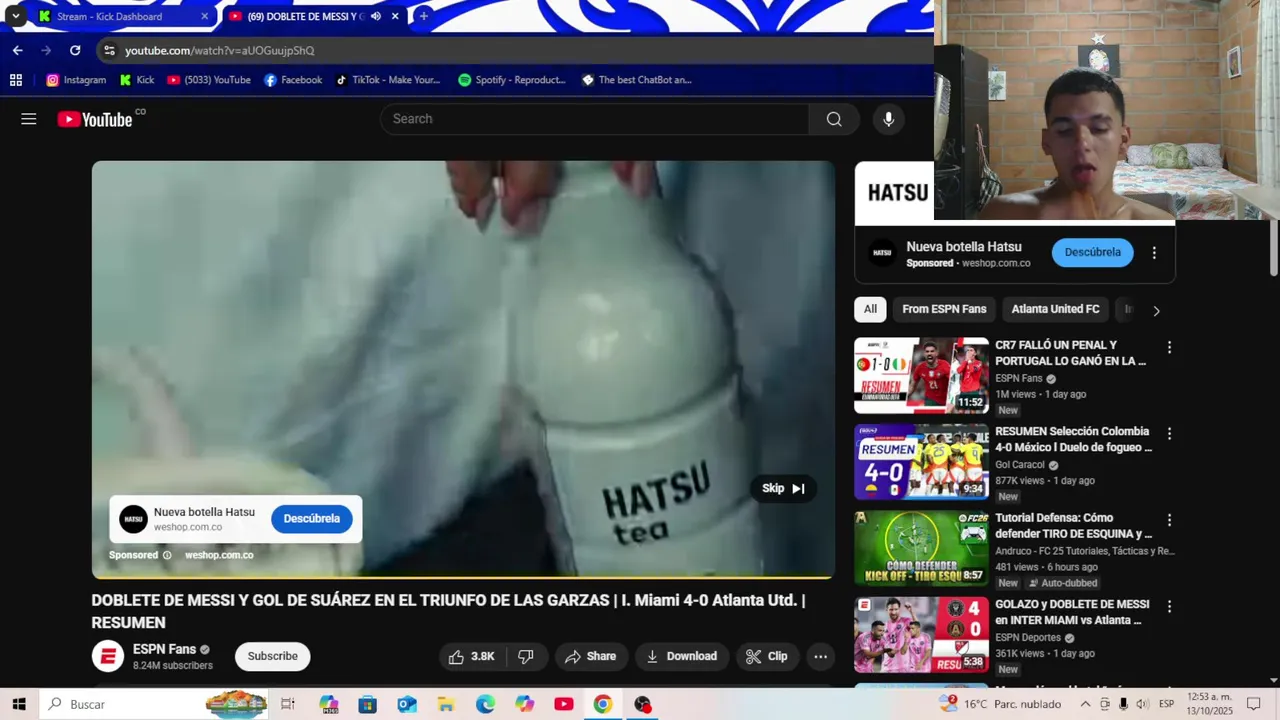Open the Tutorial Defensa video thumbnail
Viewport: 1280px width, 720px height.
pos(921,548)
